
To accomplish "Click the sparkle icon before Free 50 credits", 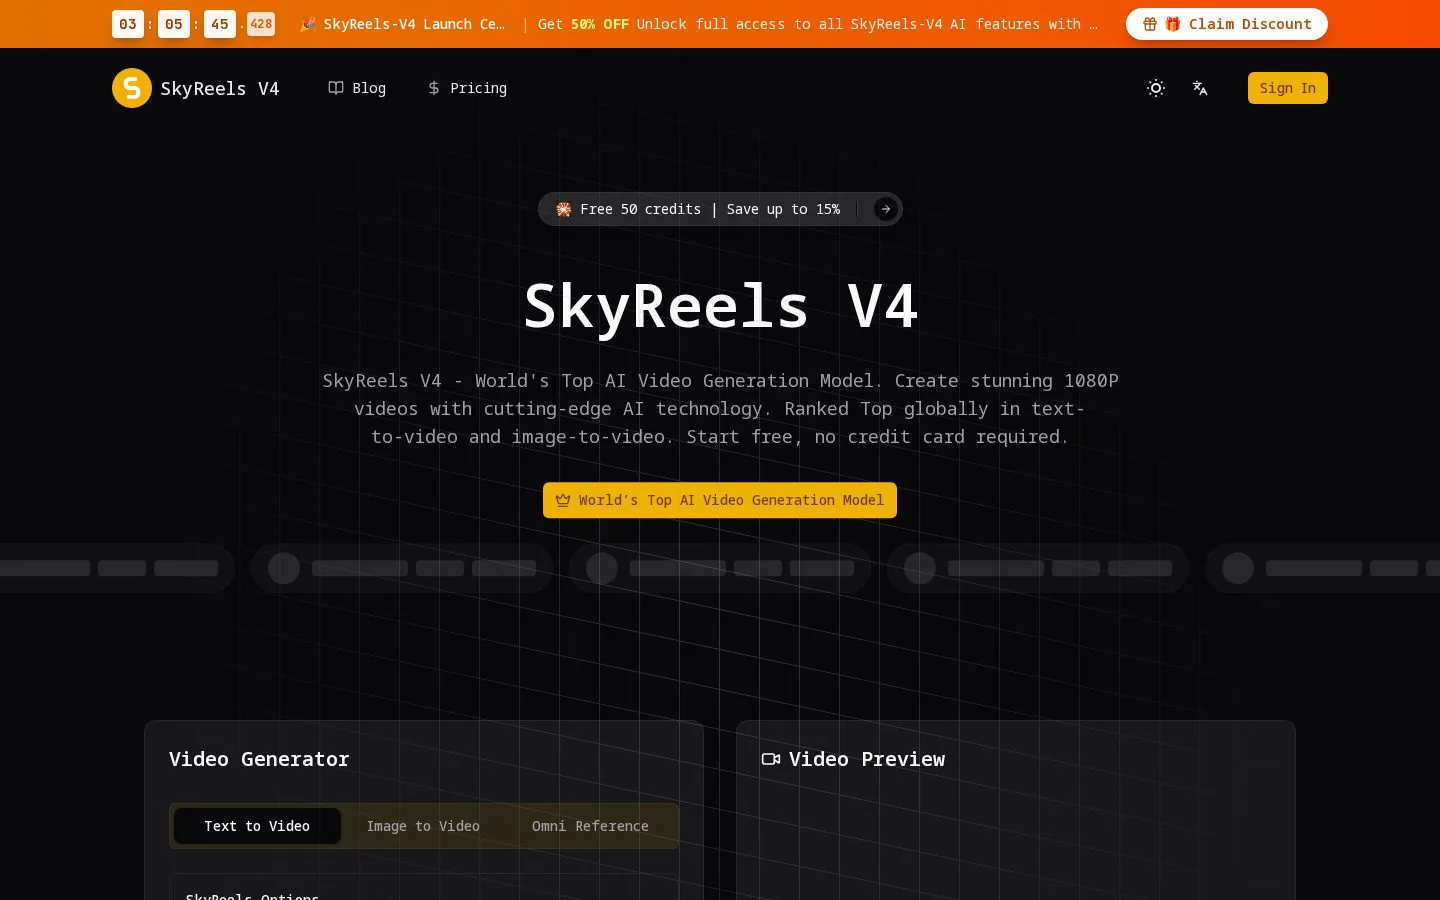I will pos(564,209).
